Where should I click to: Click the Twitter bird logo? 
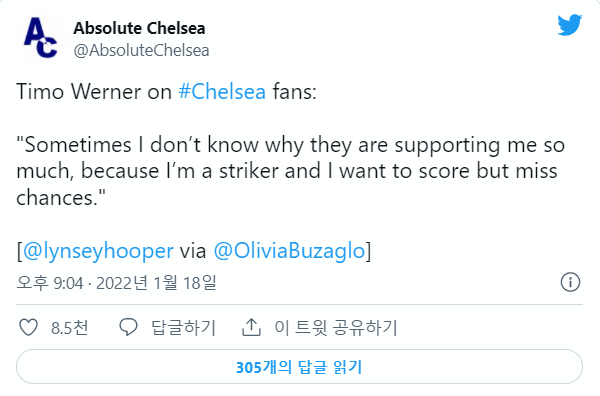[x=569, y=25]
